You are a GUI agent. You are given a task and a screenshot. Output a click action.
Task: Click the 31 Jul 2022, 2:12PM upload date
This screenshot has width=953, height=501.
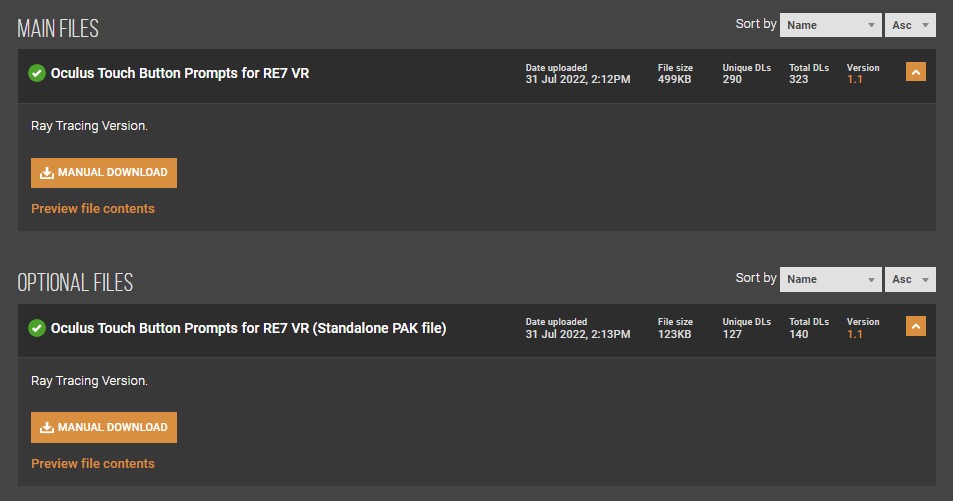coord(578,79)
